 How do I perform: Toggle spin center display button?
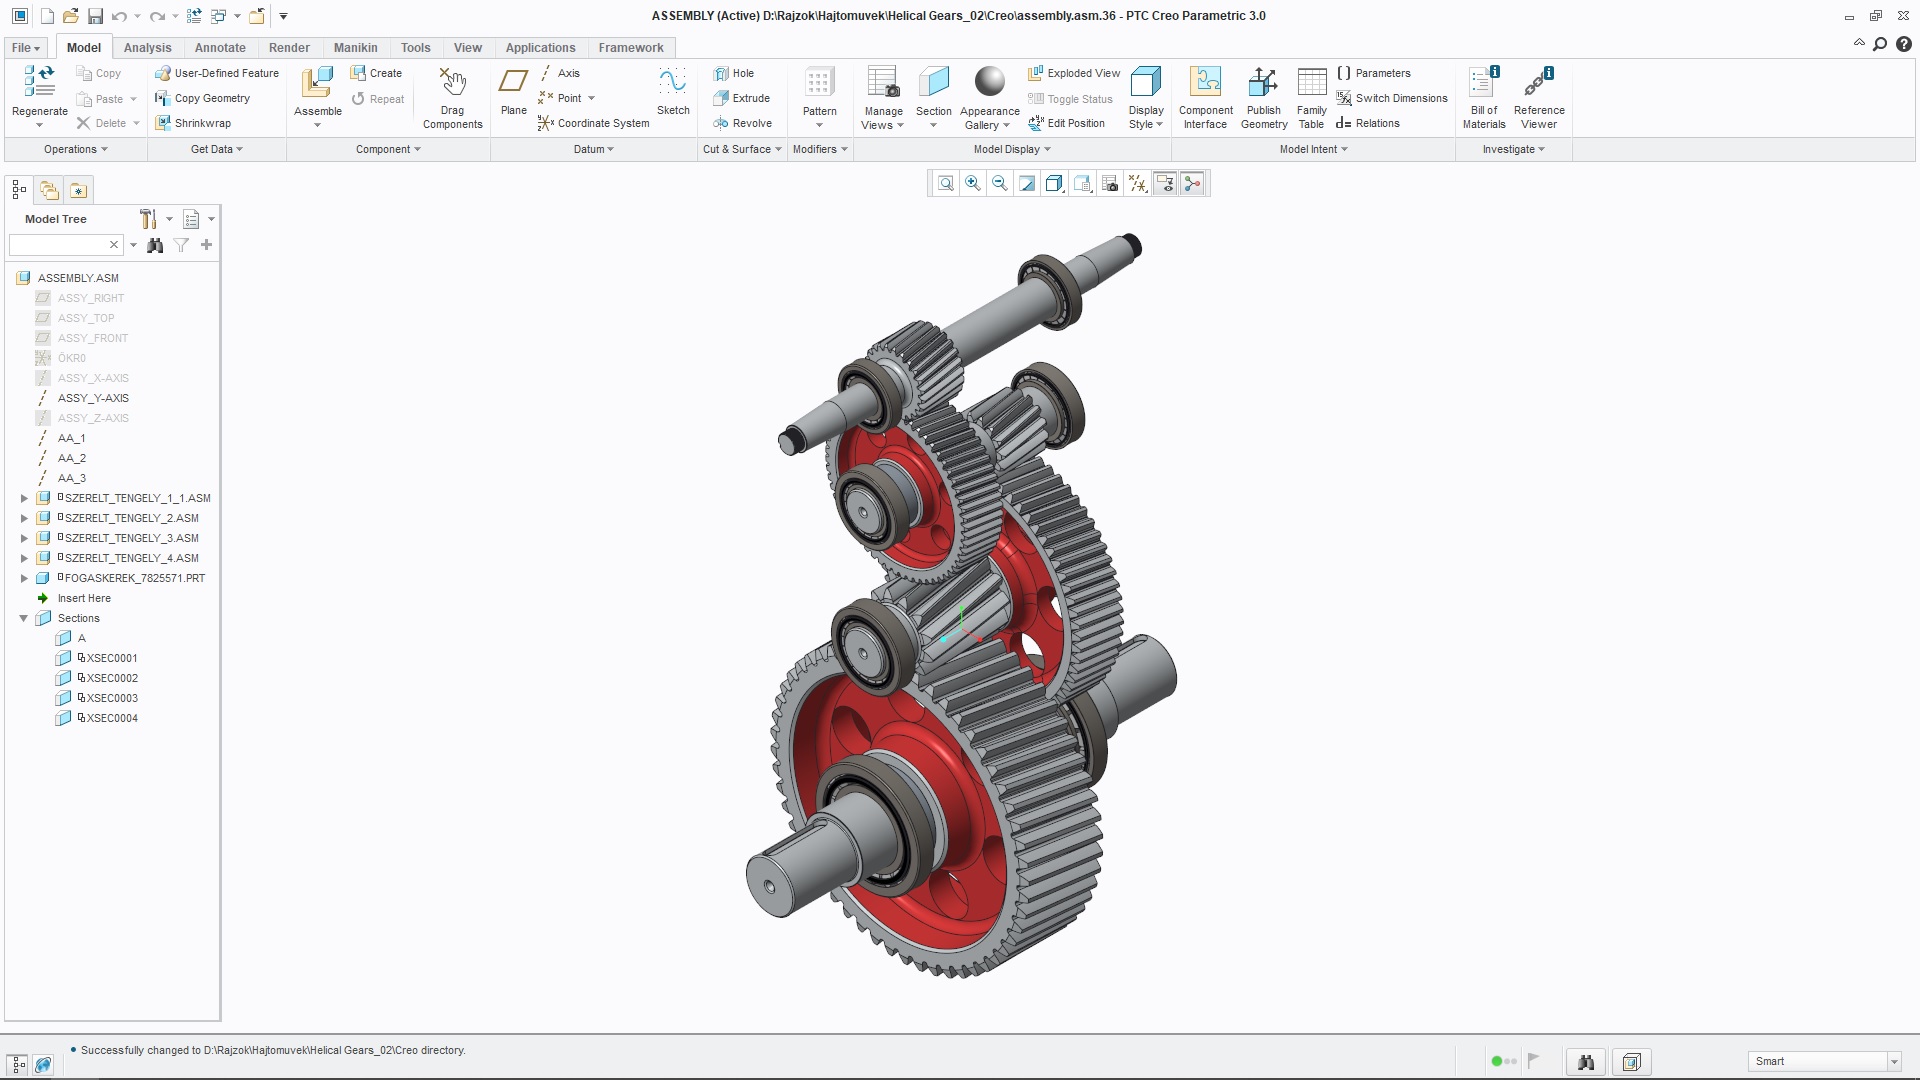[1192, 184]
